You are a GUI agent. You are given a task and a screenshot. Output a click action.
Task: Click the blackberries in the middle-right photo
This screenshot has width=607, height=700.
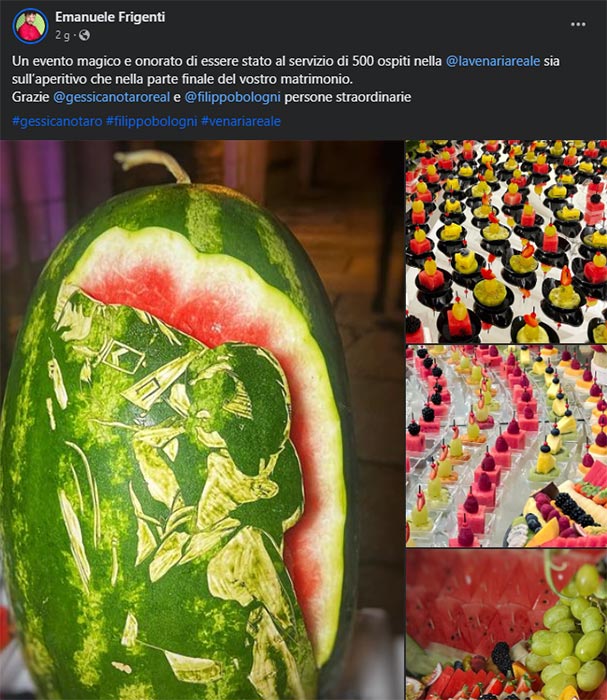(x=572, y=510)
